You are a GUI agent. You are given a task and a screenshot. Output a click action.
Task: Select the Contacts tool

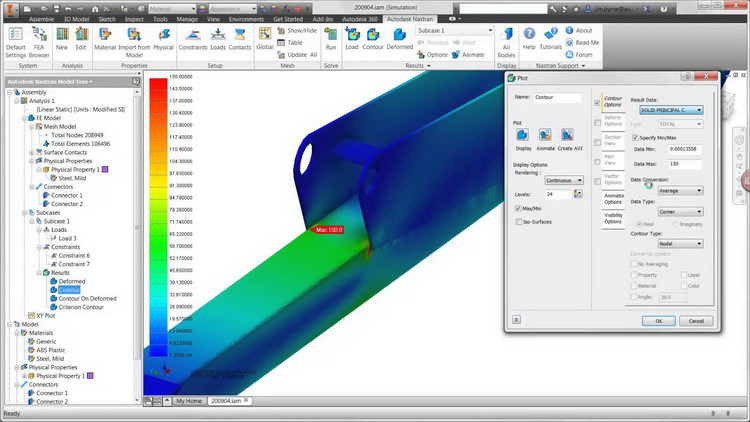coord(240,39)
